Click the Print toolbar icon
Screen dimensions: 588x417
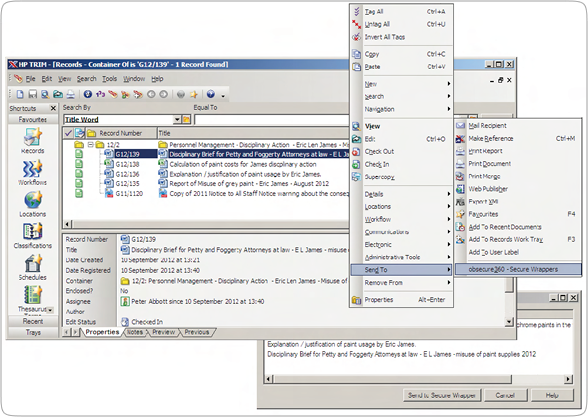(71, 94)
